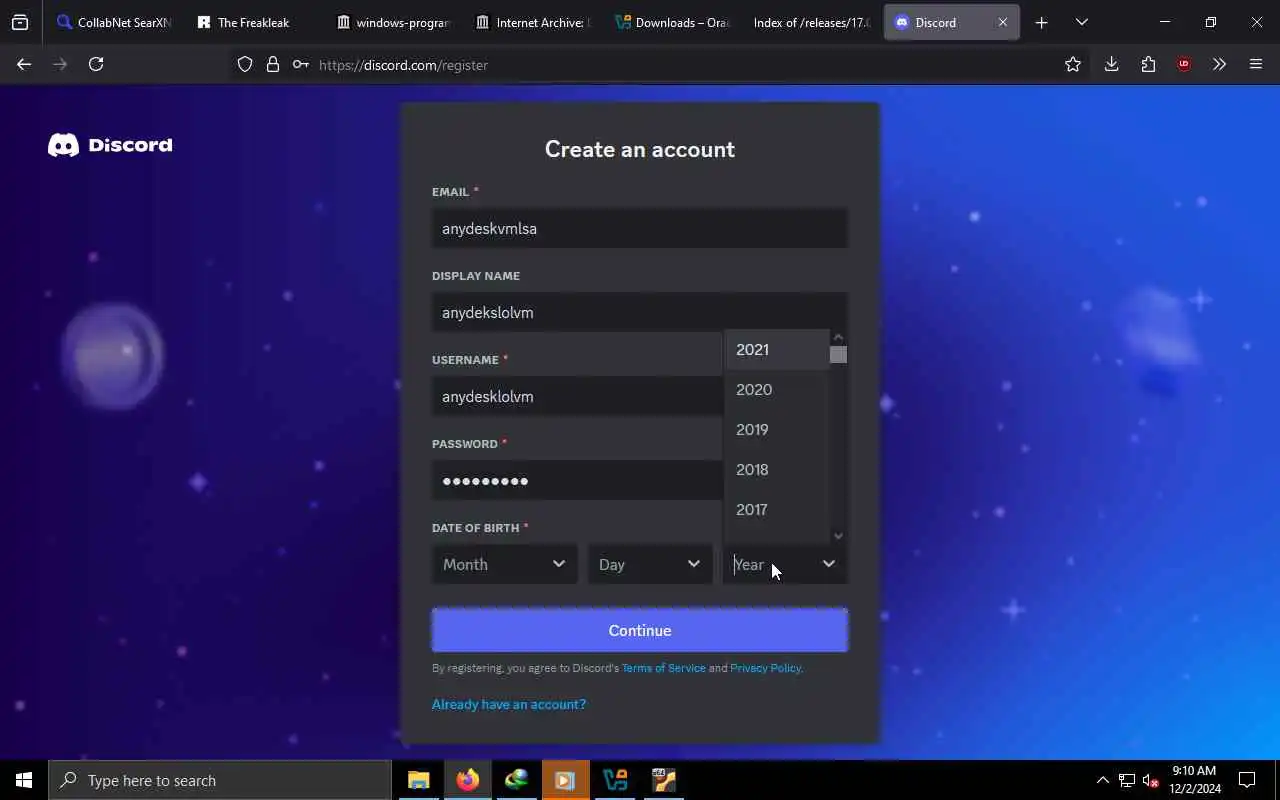Select year 2019 from list
The height and width of the screenshot is (800, 1280).
(777, 429)
